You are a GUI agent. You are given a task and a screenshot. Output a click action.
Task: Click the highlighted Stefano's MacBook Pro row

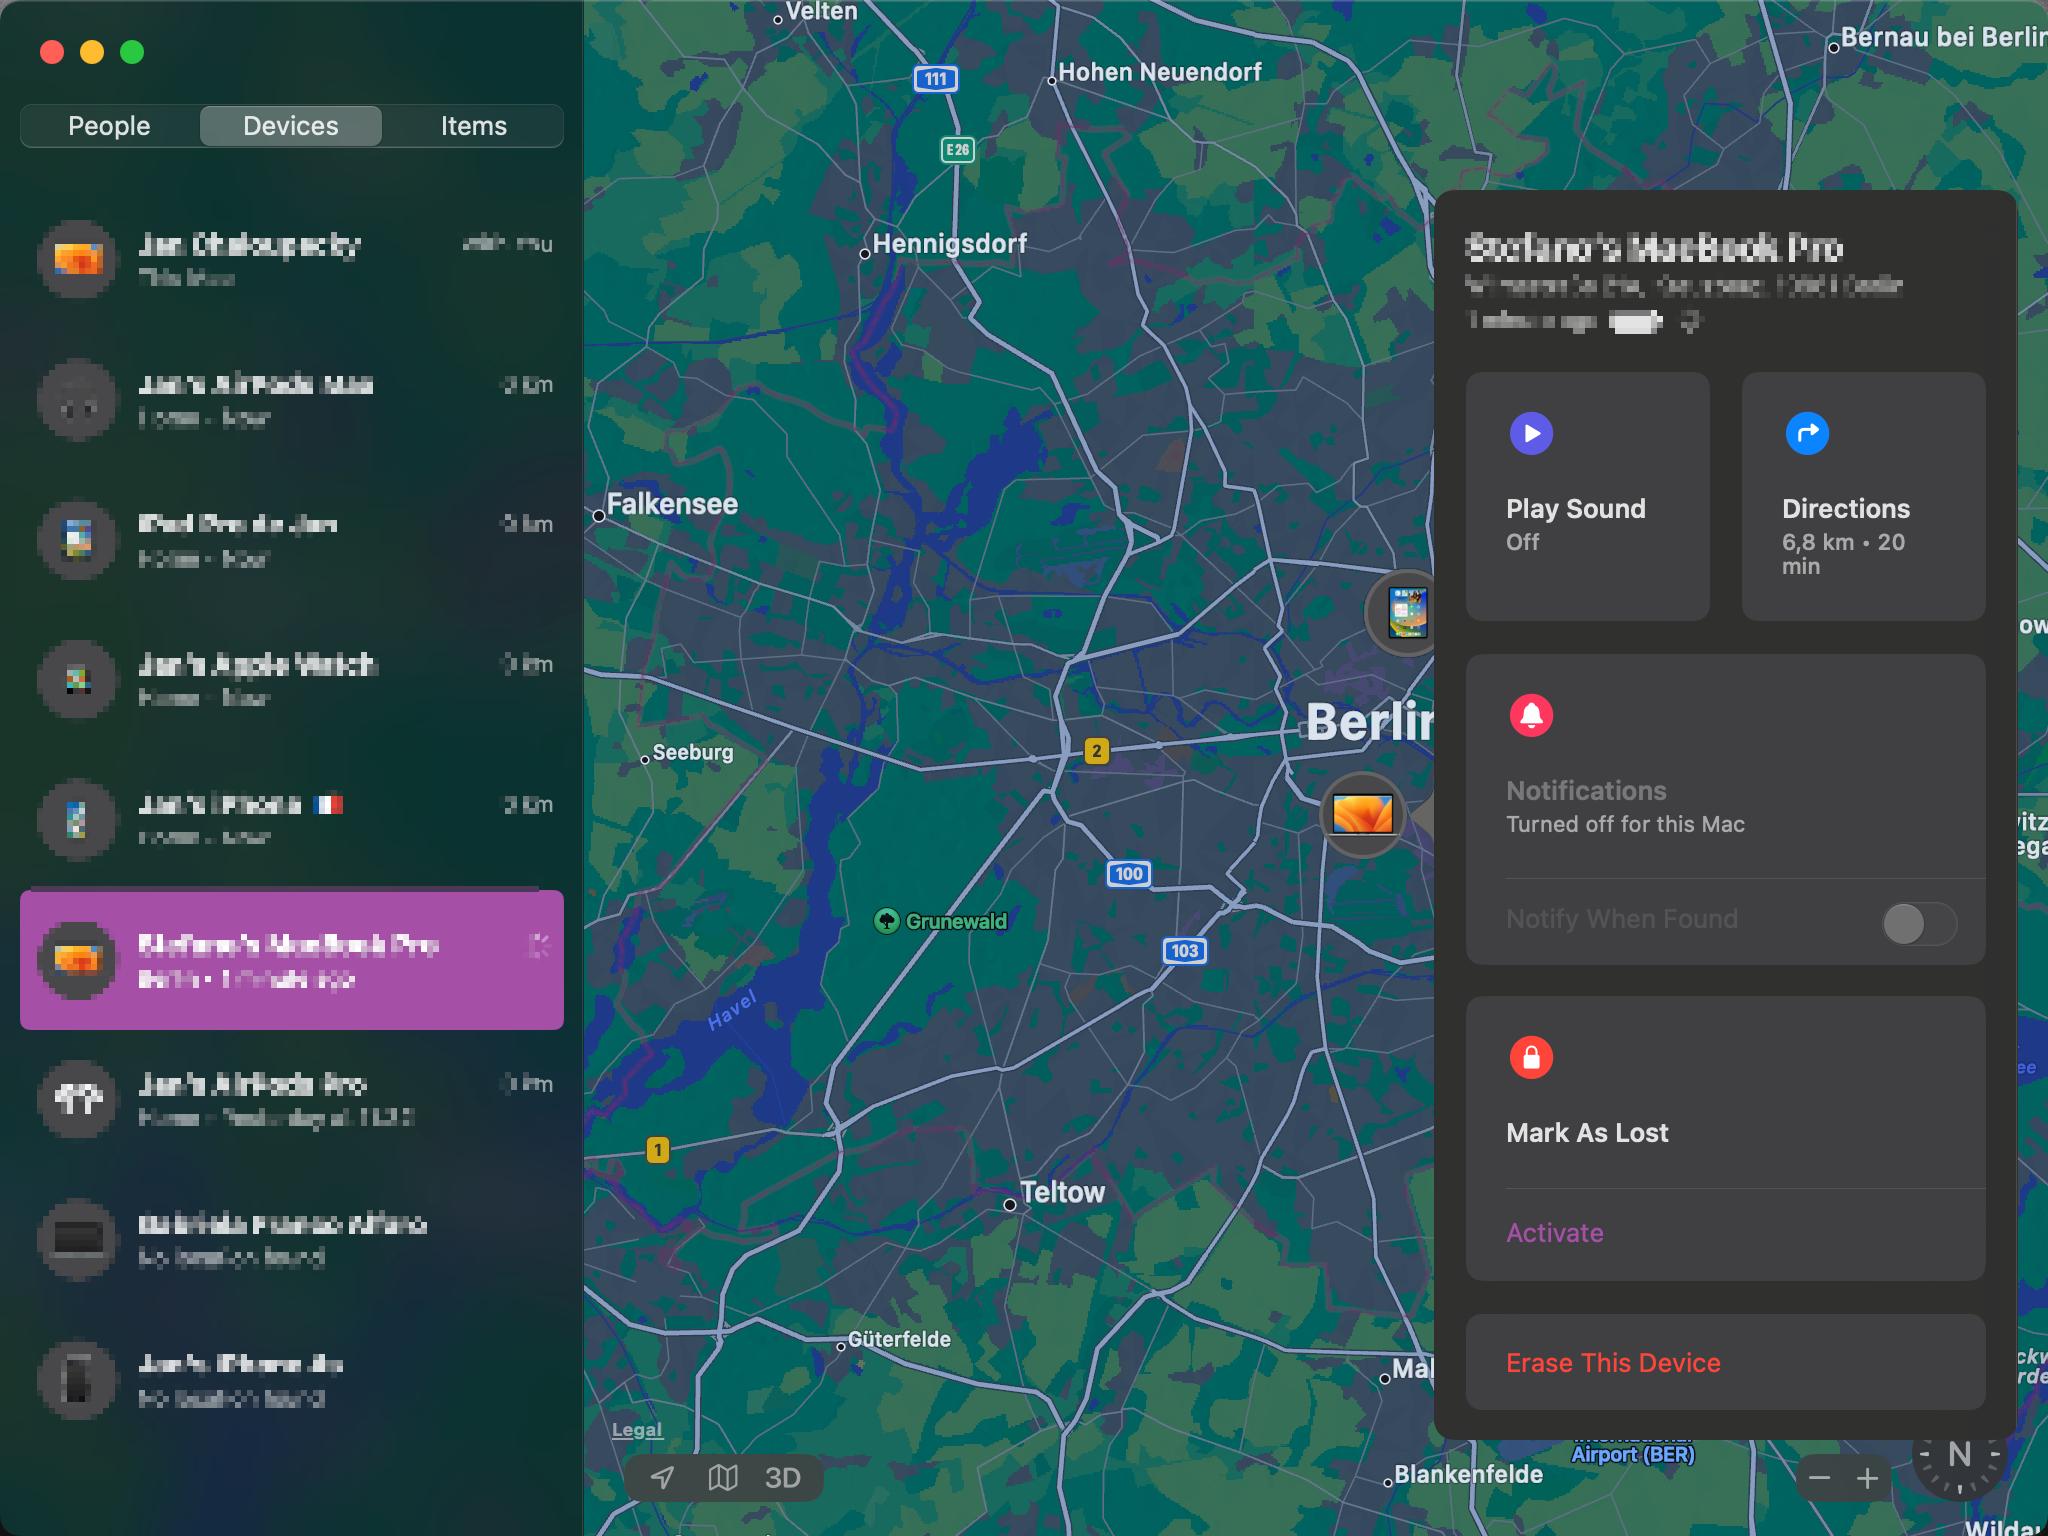[292, 960]
